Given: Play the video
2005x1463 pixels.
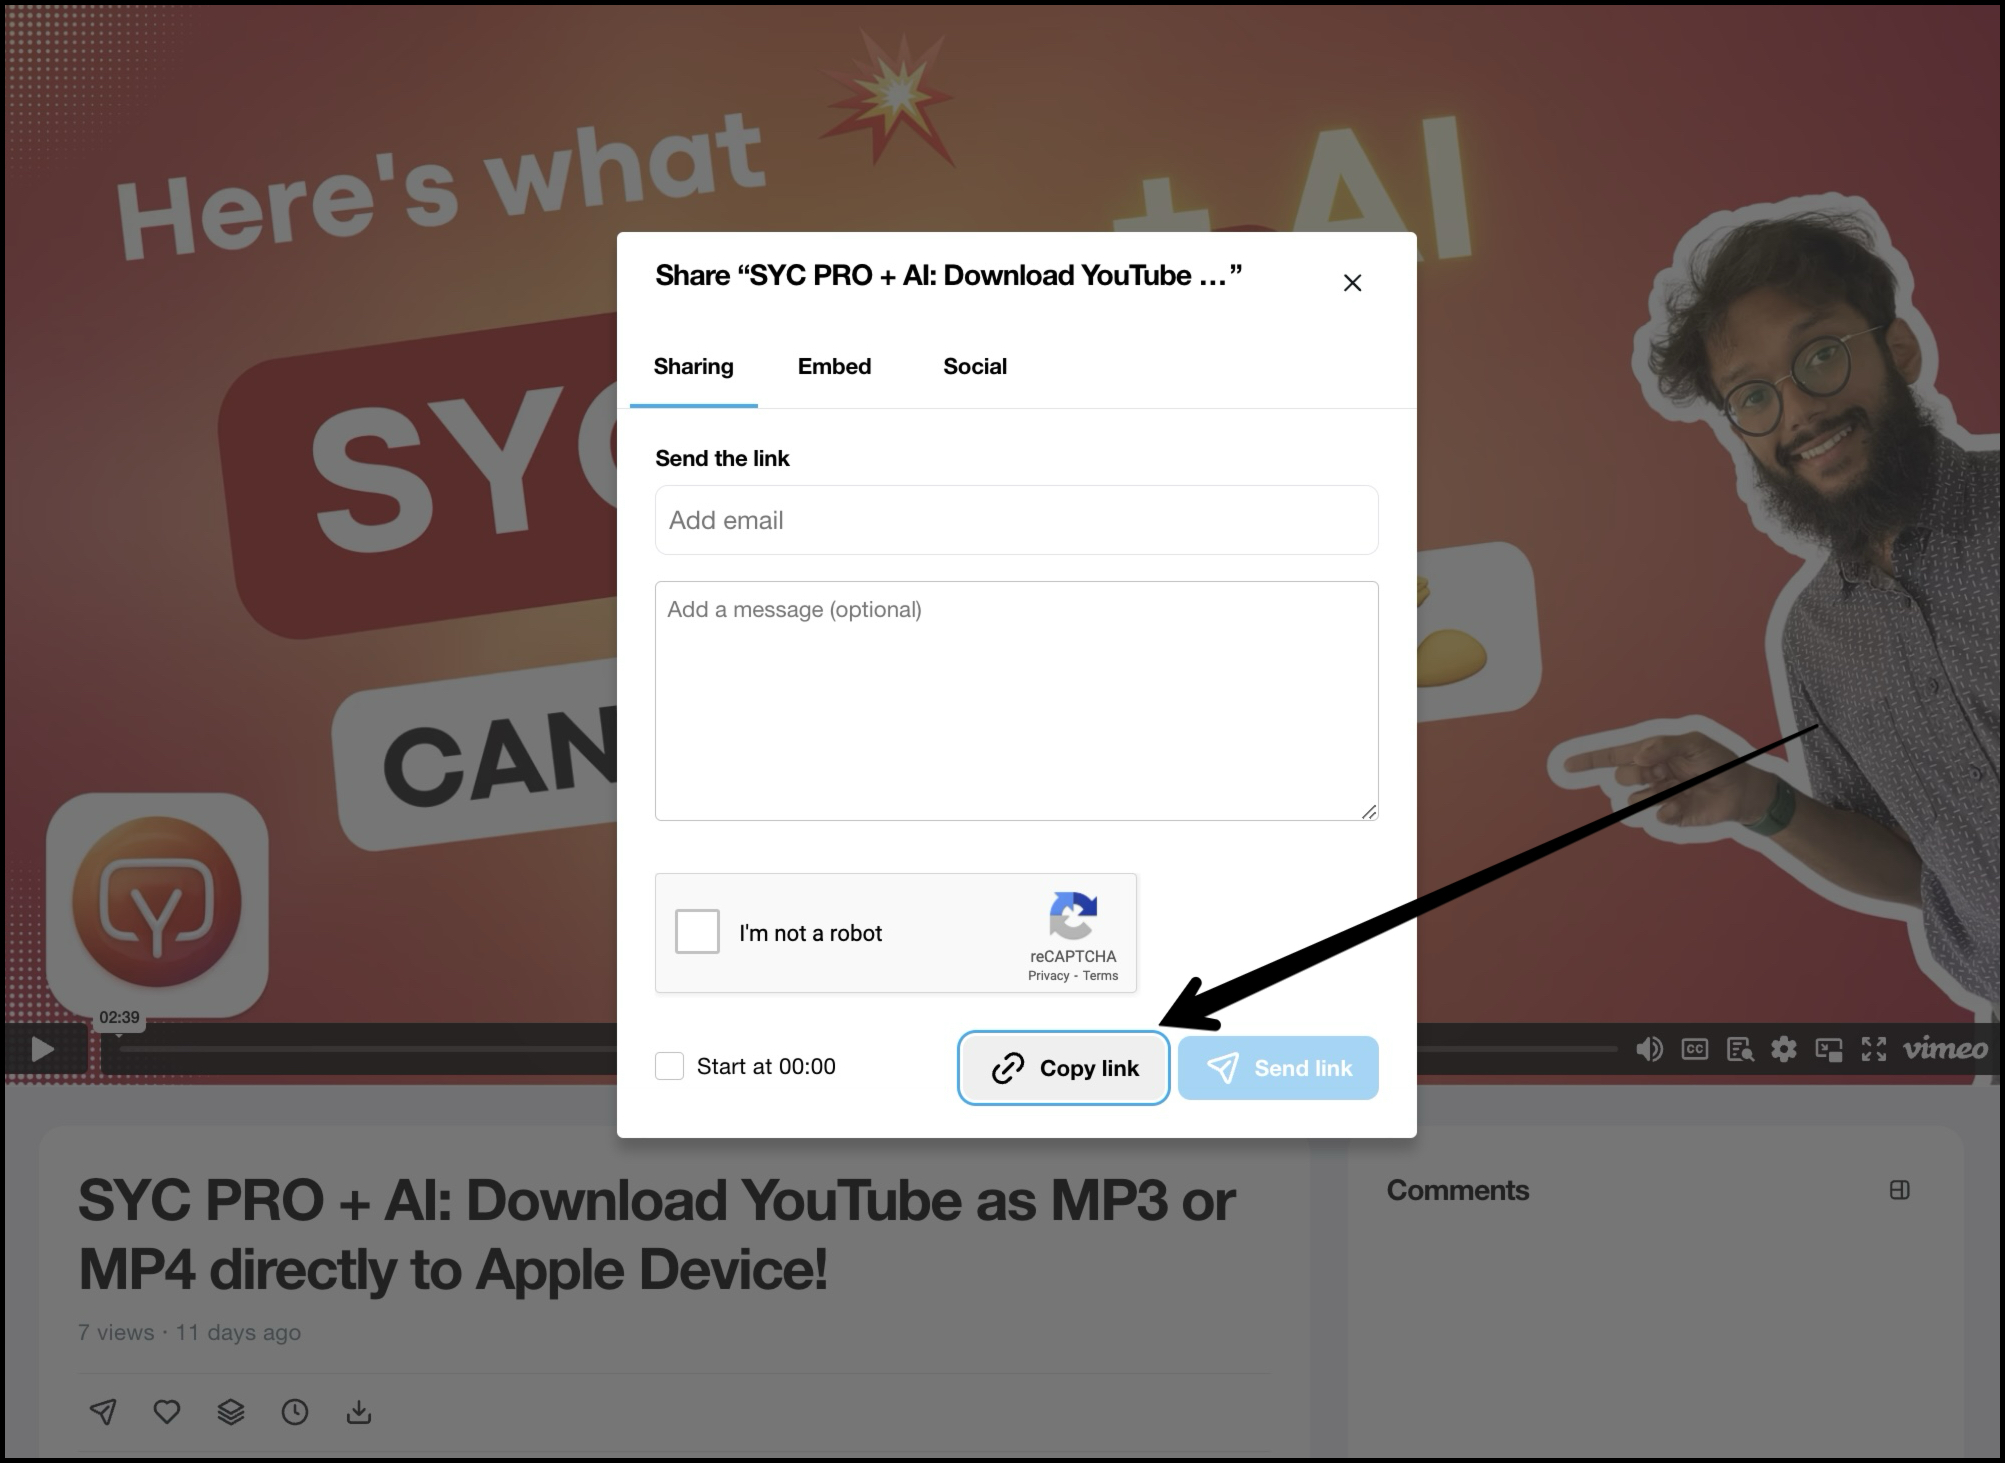Looking at the screenshot, I should [x=43, y=1049].
